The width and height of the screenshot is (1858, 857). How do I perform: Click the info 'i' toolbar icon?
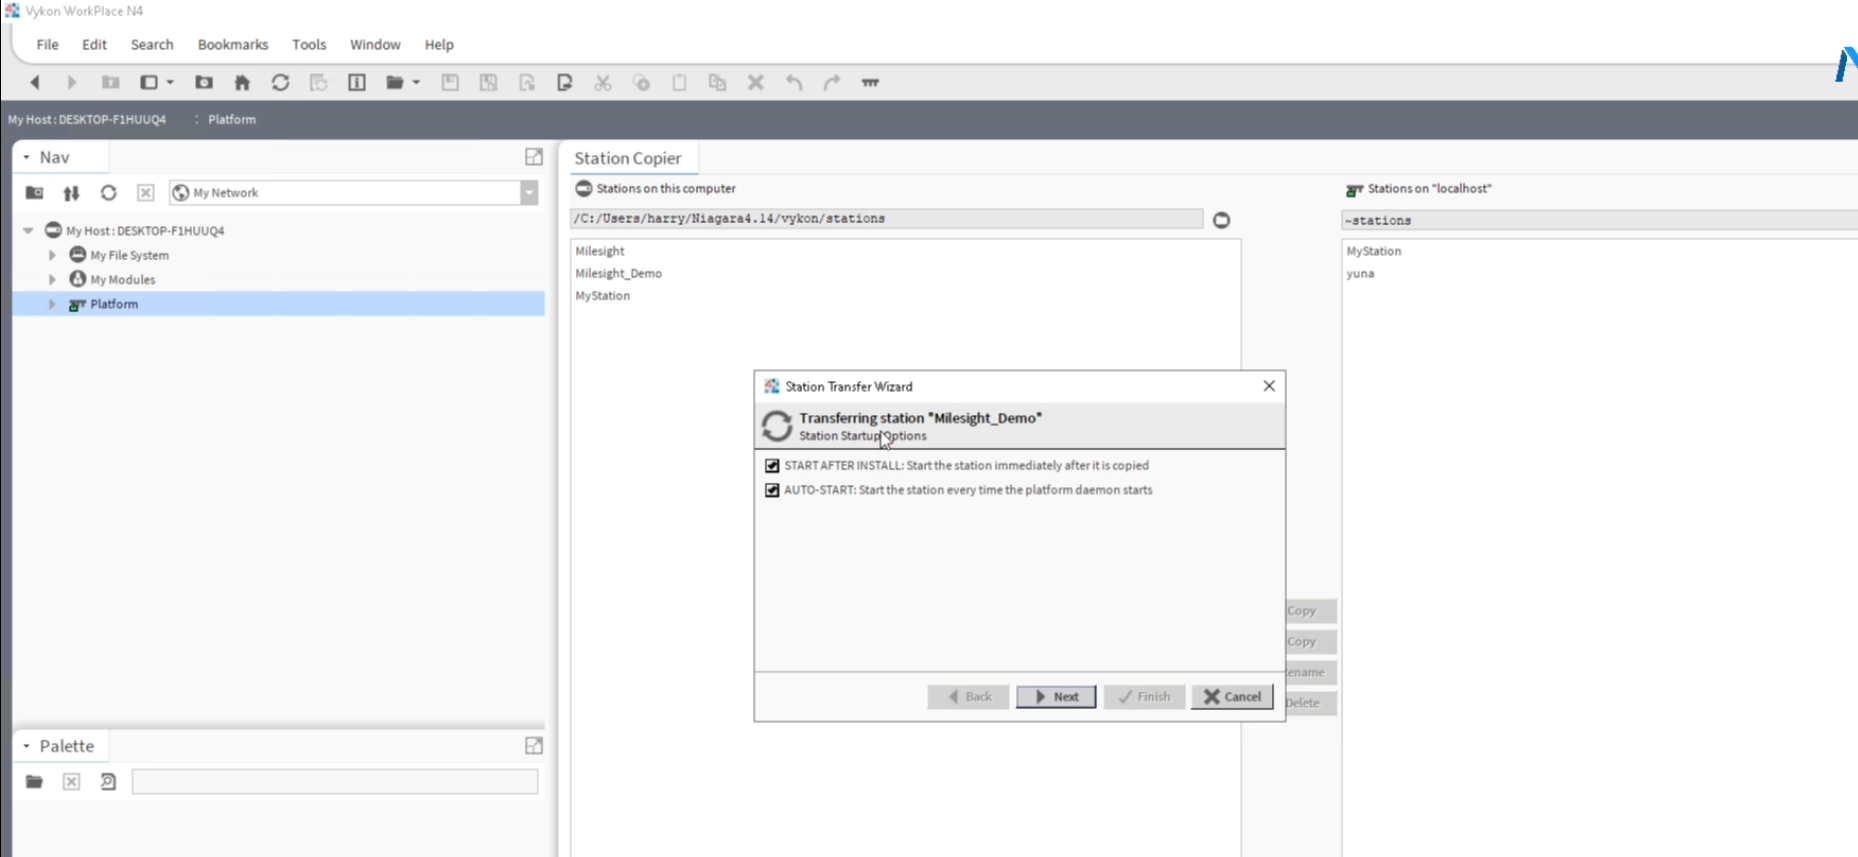[357, 83]
